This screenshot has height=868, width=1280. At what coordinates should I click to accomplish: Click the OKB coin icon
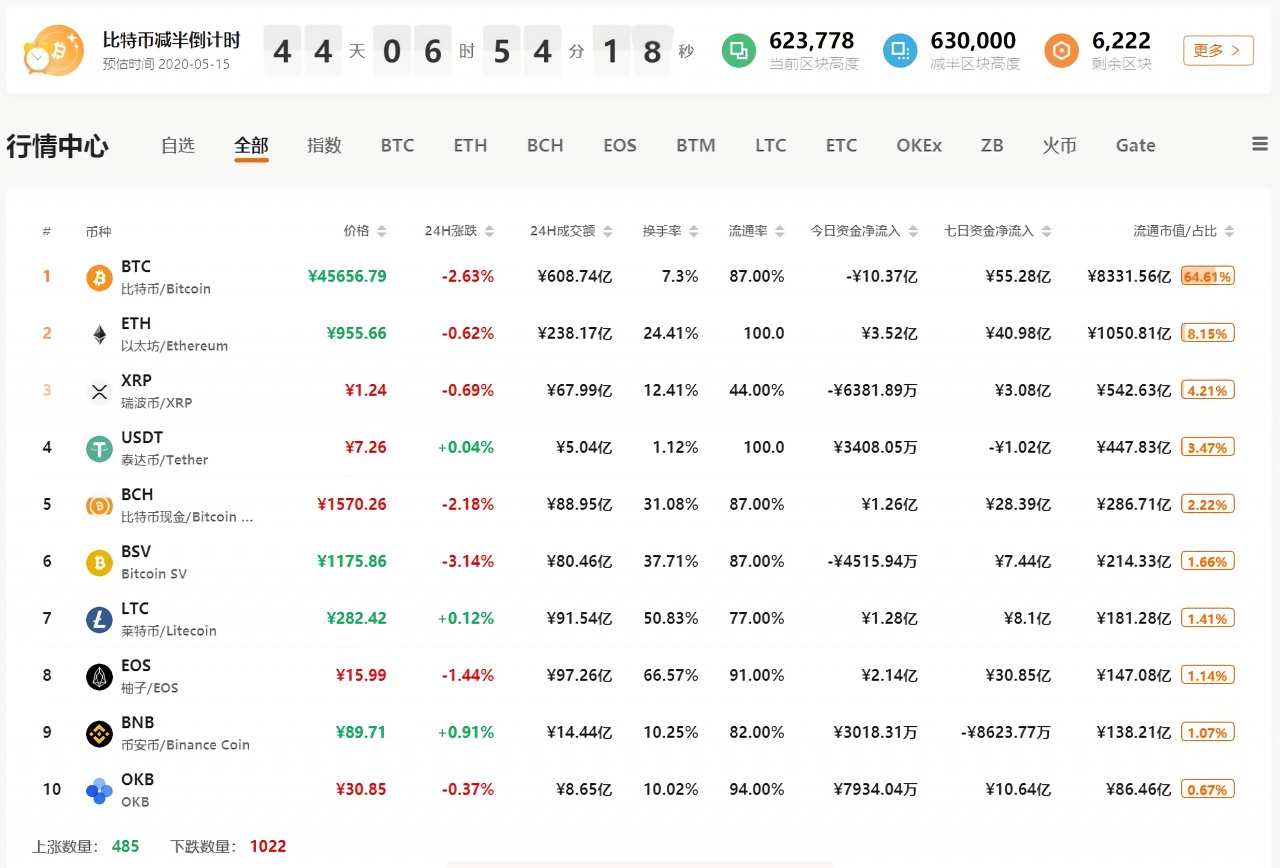tap(99, 790)
